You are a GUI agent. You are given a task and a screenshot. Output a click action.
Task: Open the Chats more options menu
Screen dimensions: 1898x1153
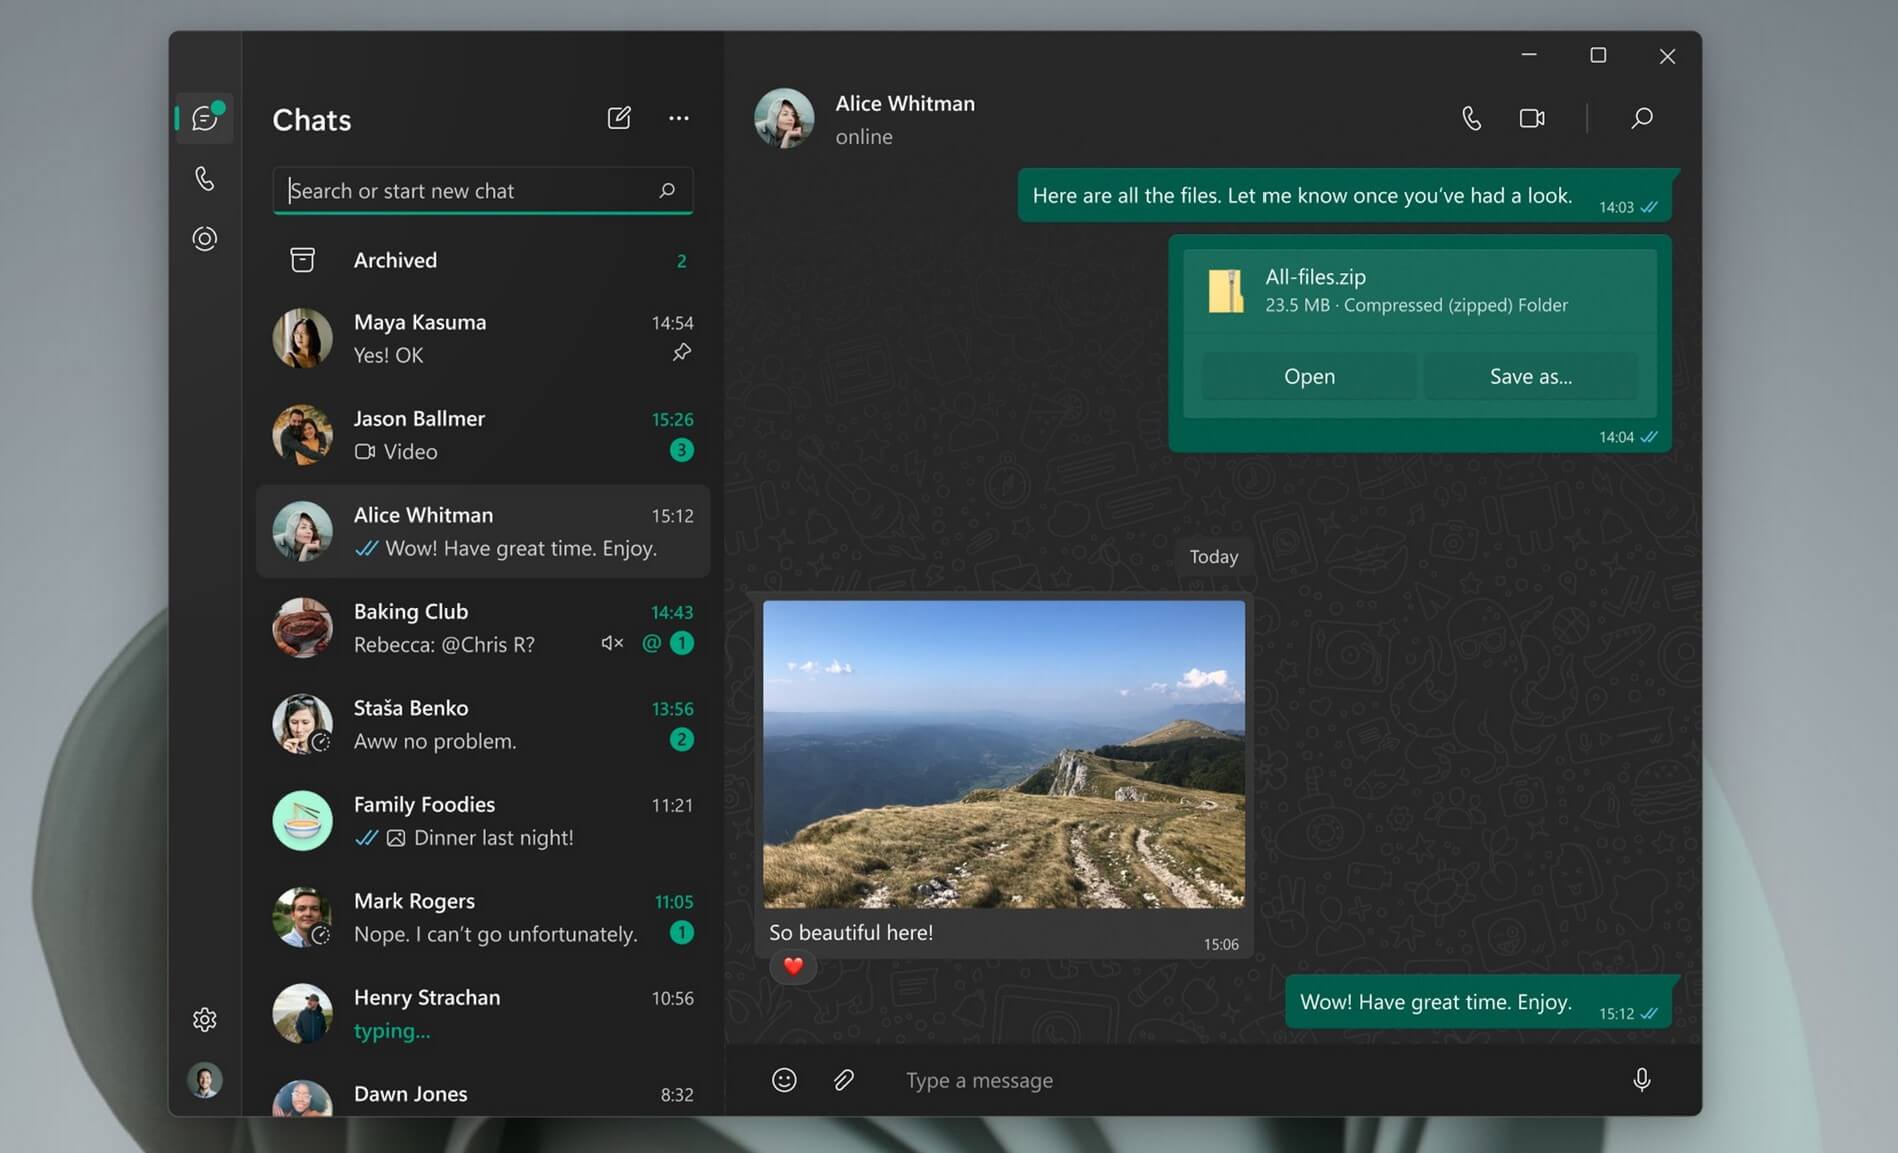[679, 118]
